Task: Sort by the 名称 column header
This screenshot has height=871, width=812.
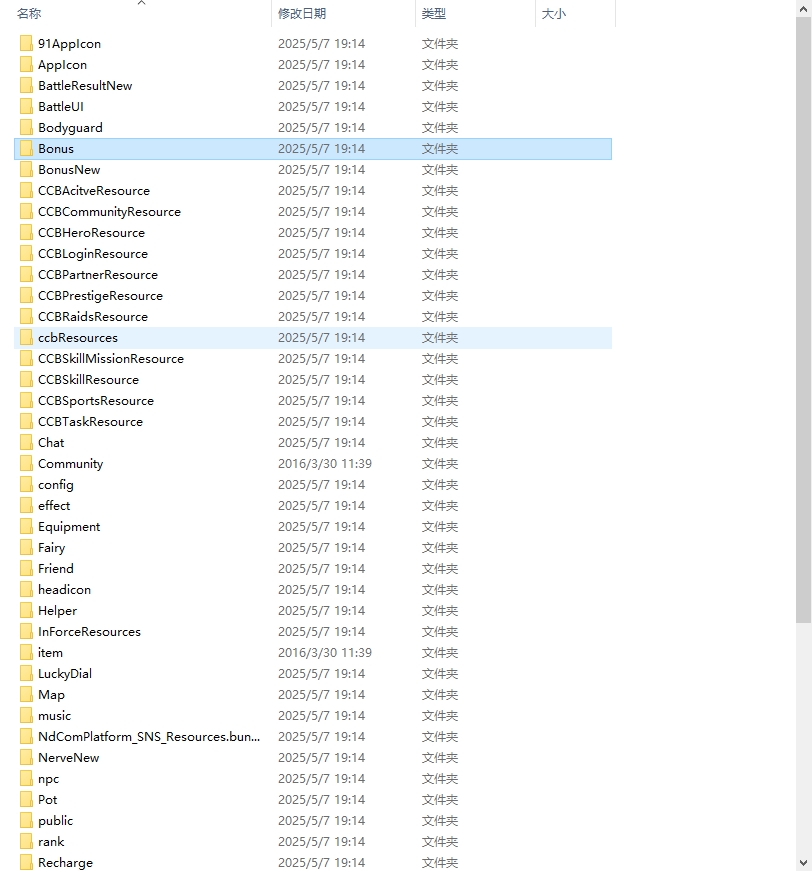Action: (x=29, y=13)
